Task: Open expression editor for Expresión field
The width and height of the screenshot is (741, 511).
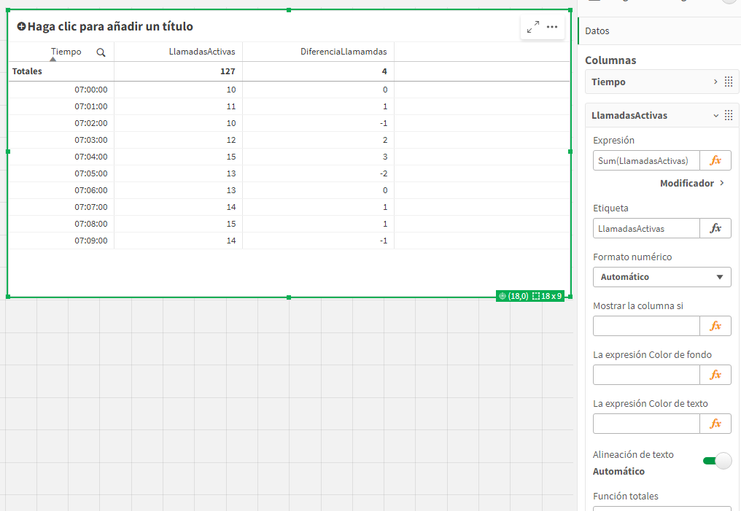Action: 715,161
